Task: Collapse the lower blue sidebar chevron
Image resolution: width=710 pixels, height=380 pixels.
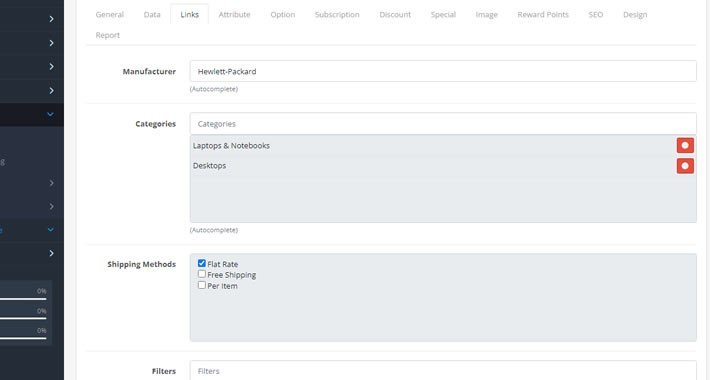Action: (50, 230)
